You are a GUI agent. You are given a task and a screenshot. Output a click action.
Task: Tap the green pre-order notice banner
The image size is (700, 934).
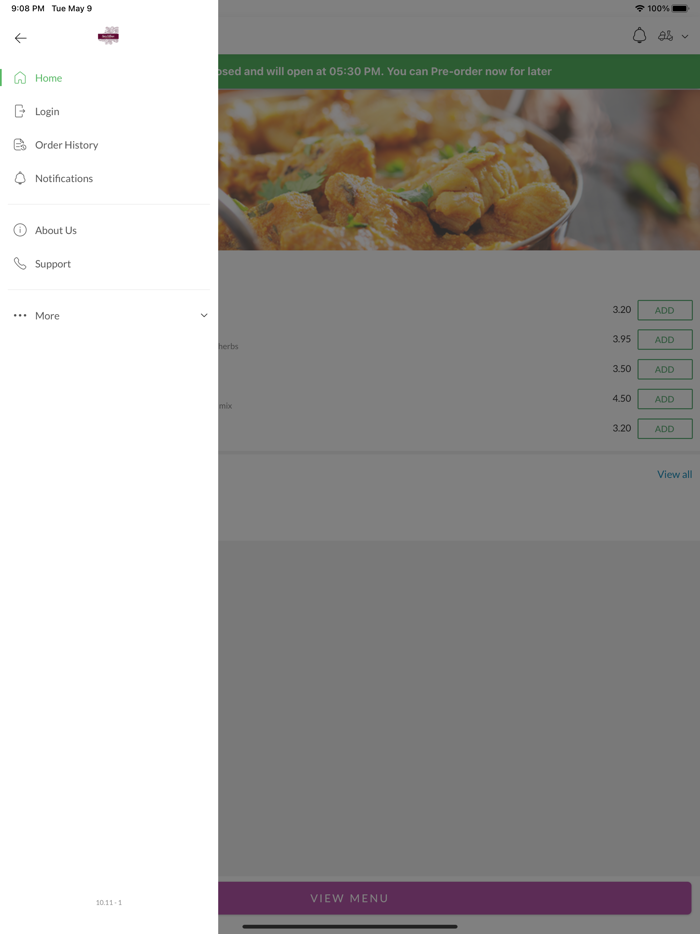point(459,71)
